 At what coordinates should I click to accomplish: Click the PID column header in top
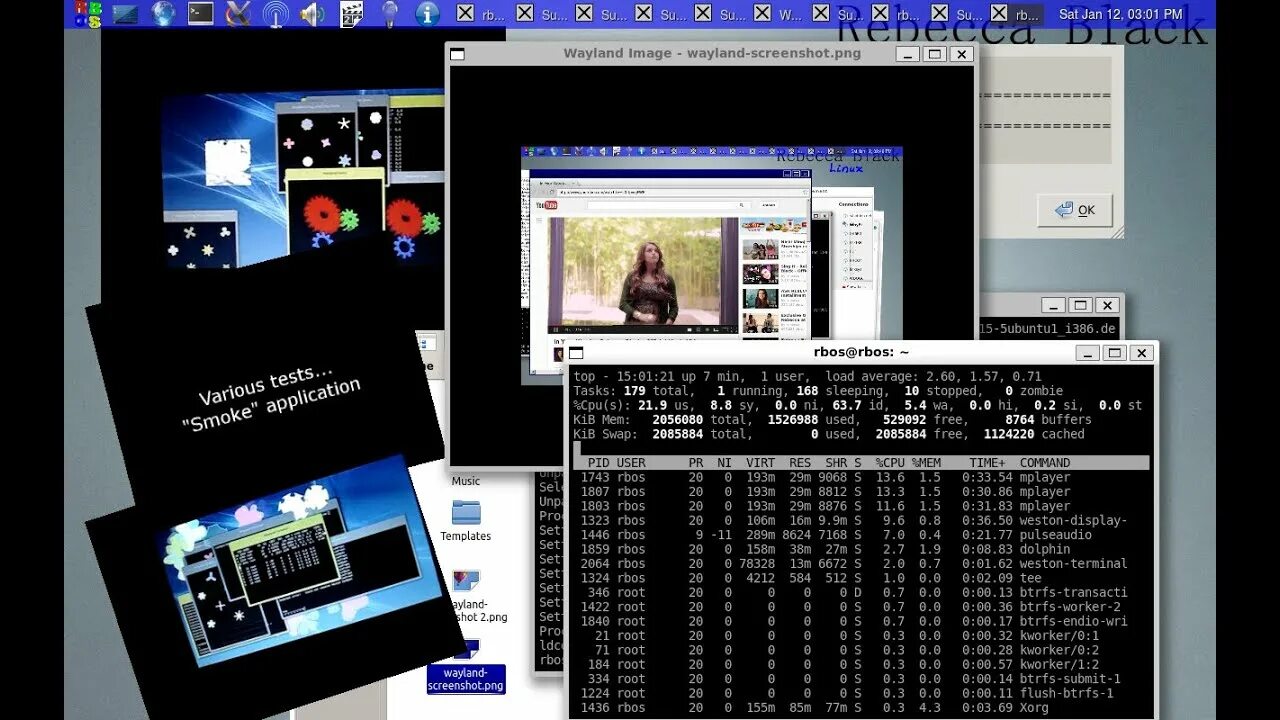click(598, 463)
